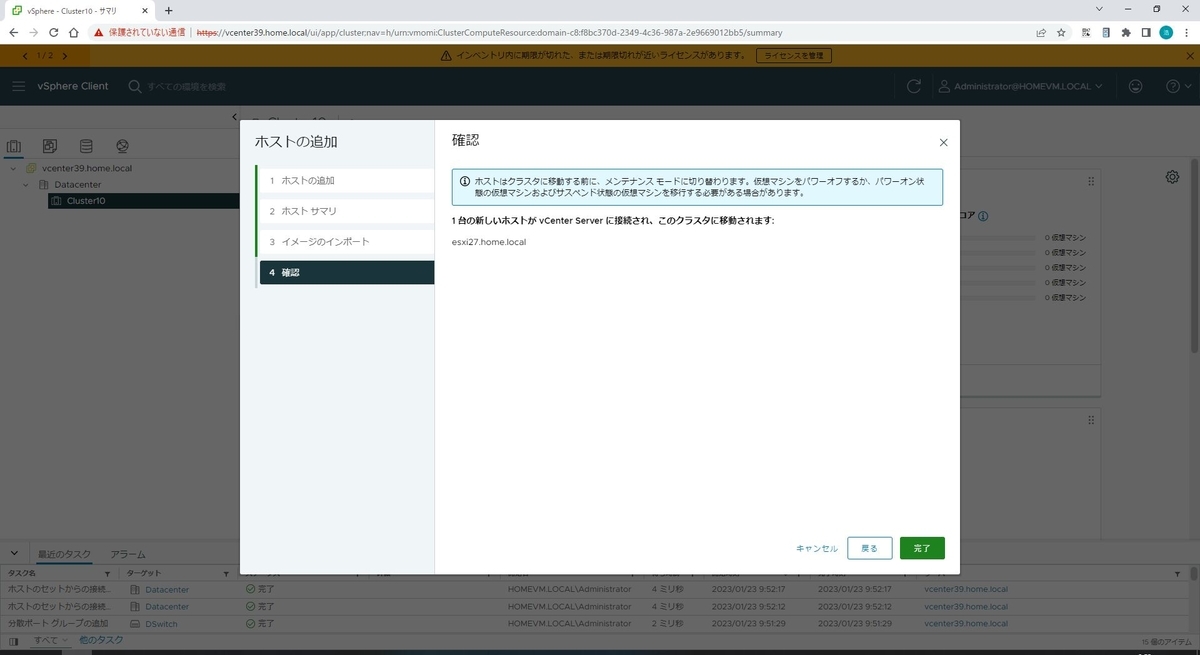Click the esxi27.home.local host name
Viewport: 1200px width, 655px height.
489,242
